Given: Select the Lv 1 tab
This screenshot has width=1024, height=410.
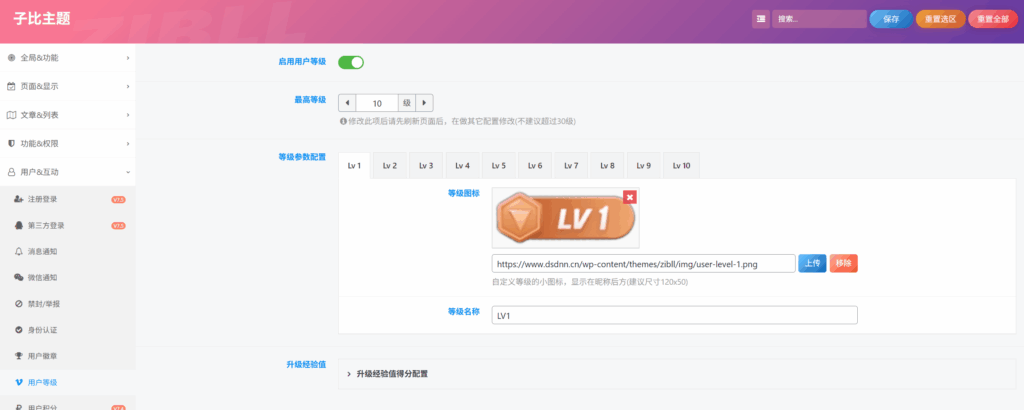Looking at the screenshot, I should (x=355, y=166).
